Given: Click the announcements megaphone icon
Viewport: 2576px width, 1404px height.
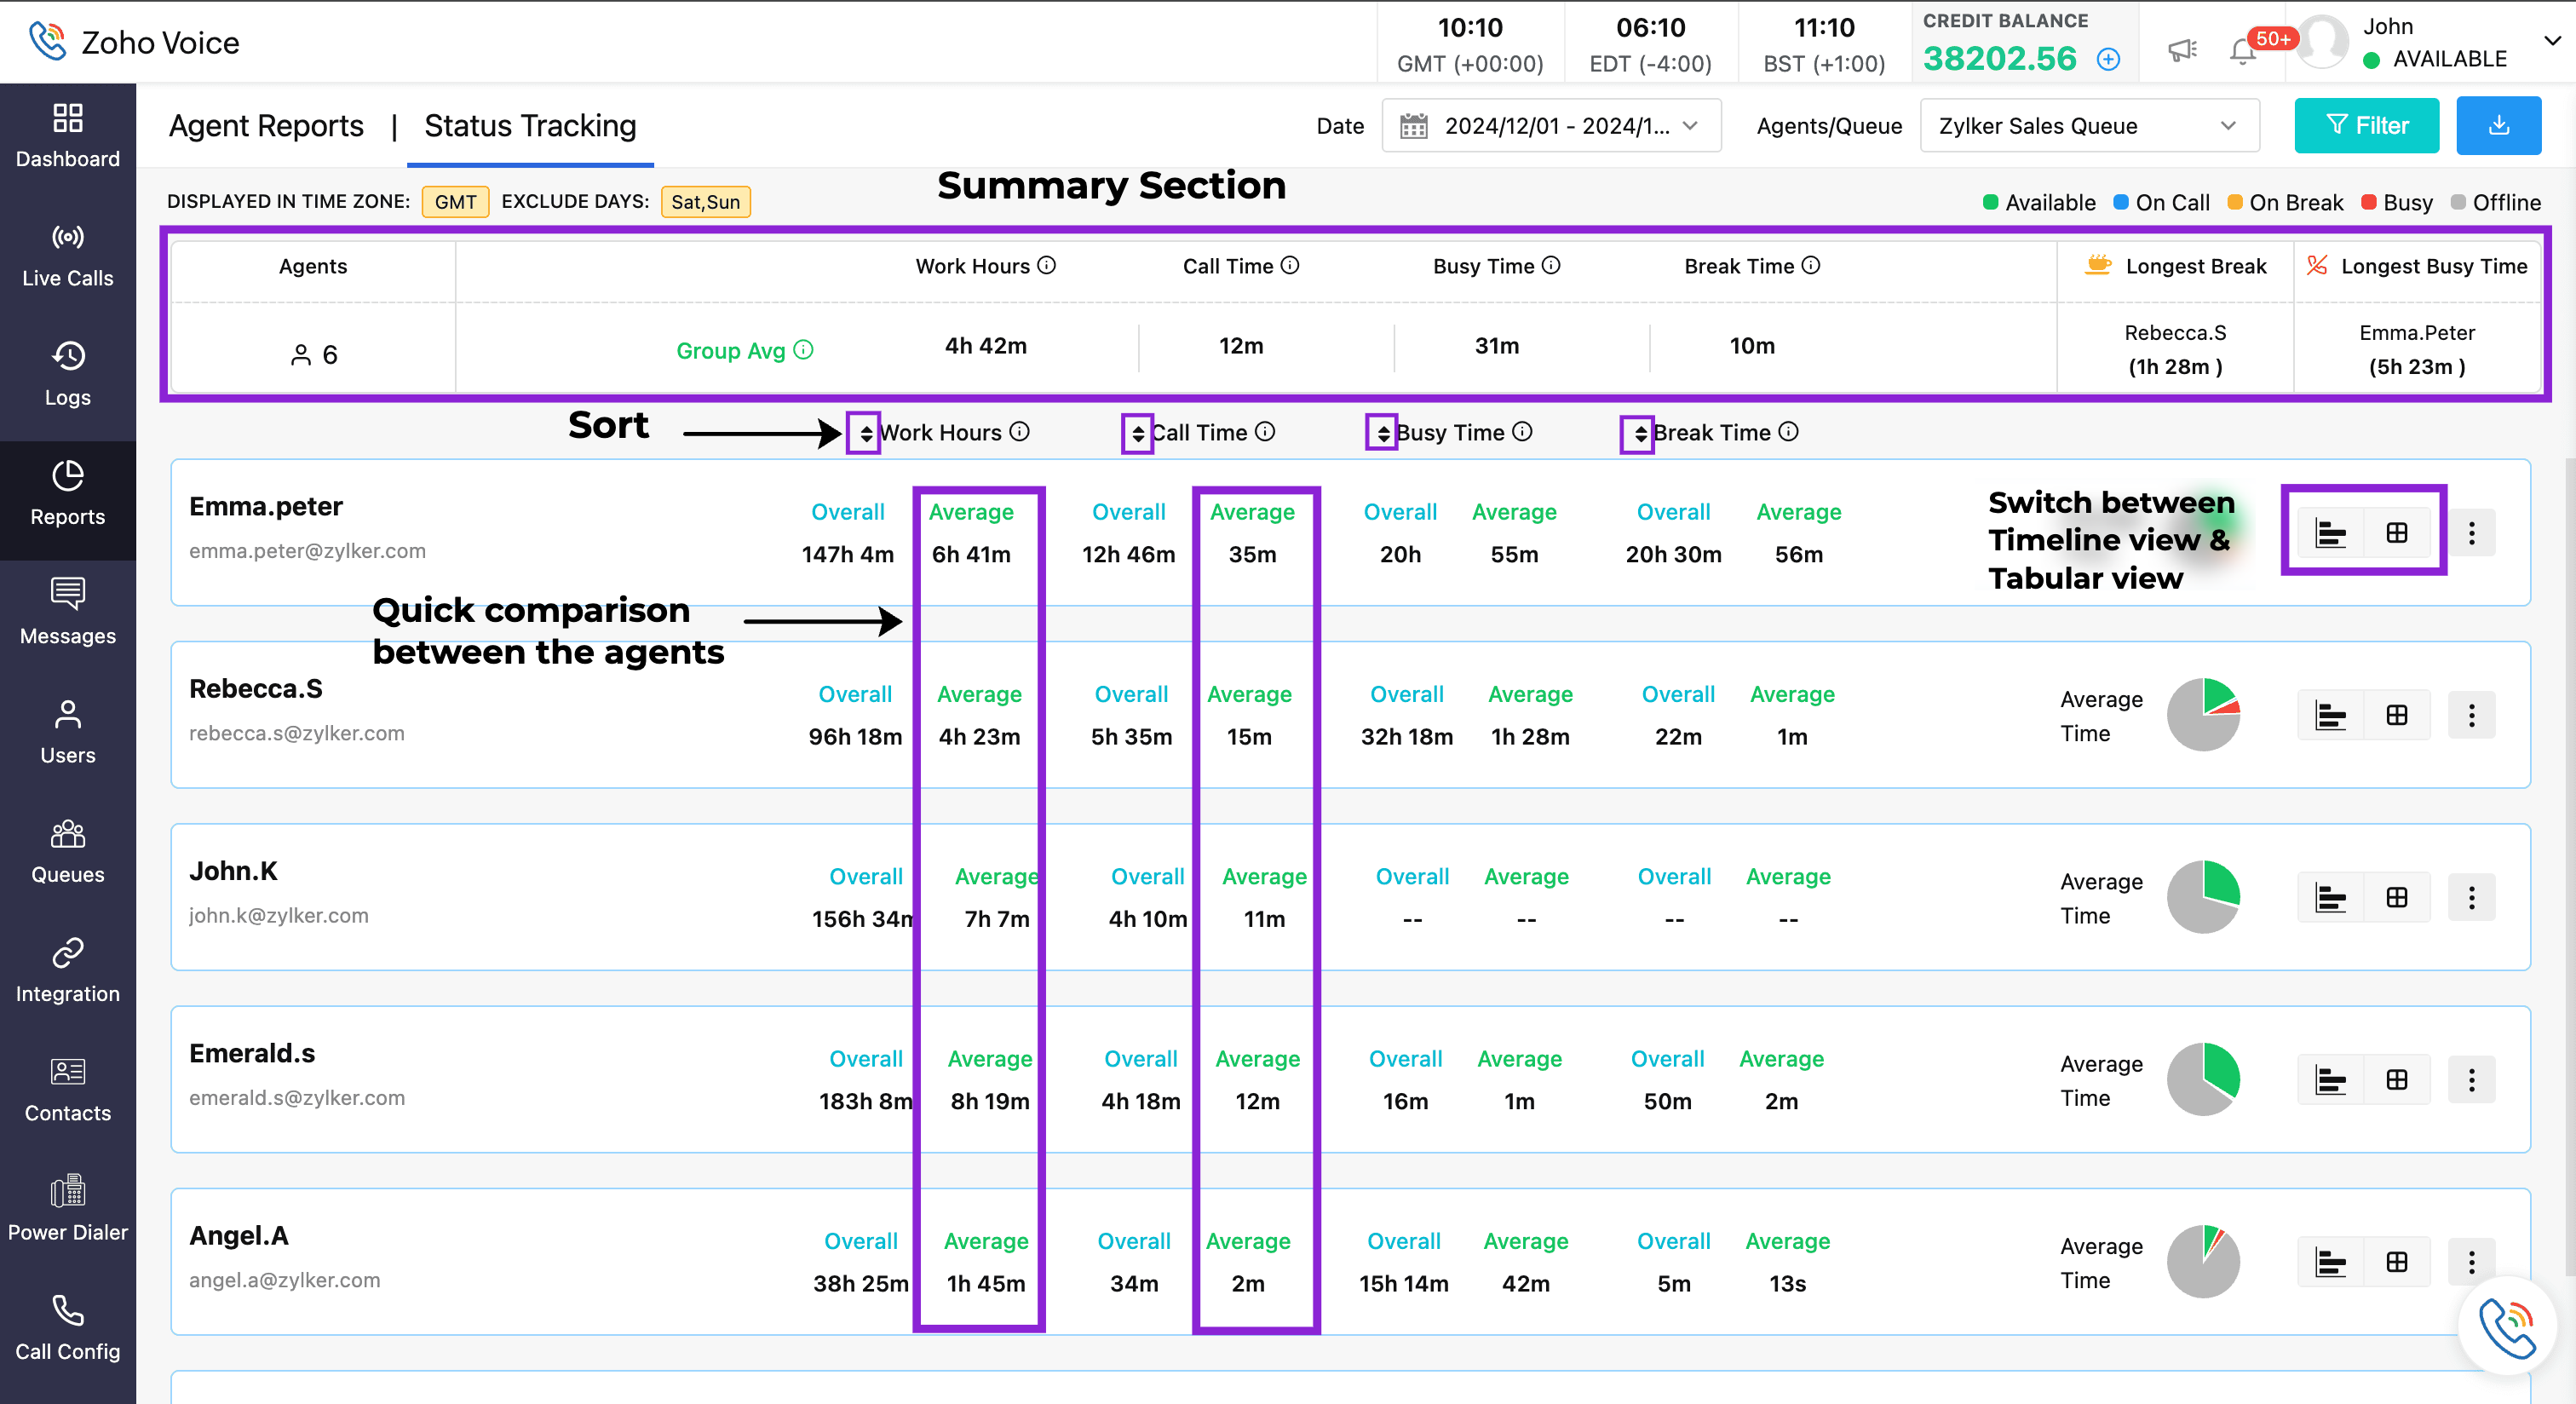Looking at the screenshot, I should pyautogui.click(x=2182, y=51).
